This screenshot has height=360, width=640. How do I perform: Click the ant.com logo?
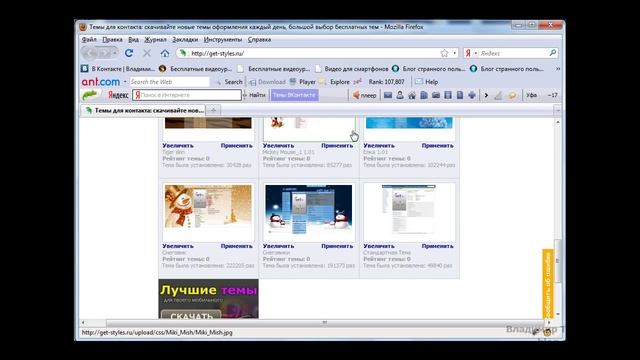101,82
